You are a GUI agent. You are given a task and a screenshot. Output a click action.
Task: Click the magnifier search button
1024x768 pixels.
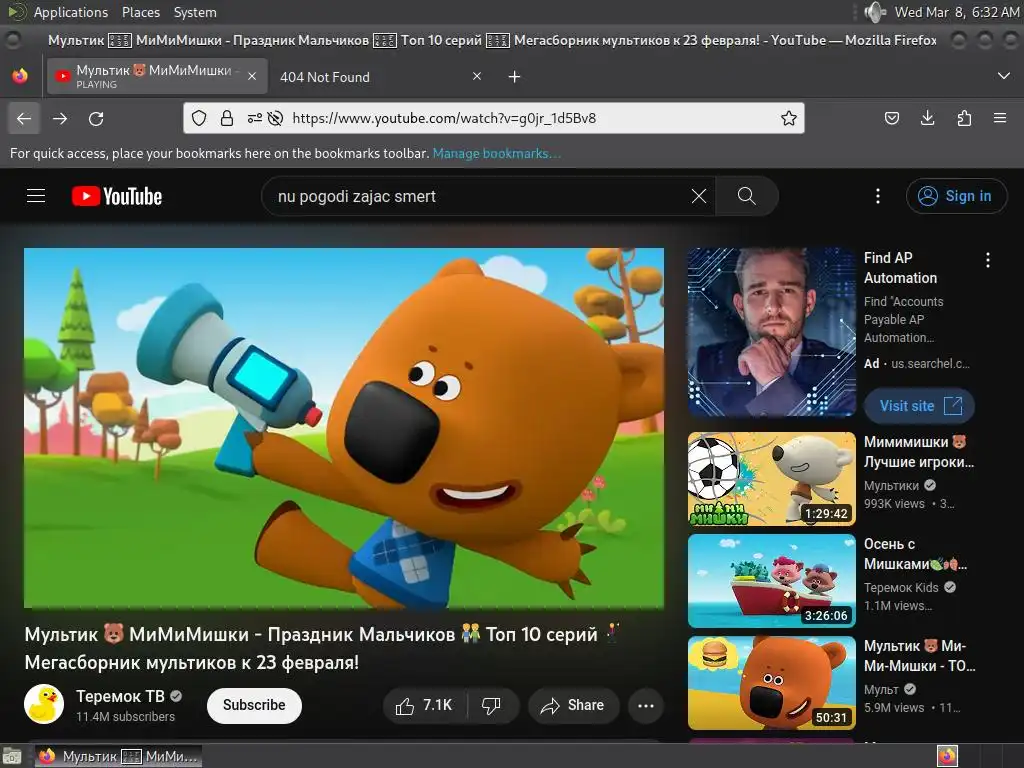[x=746, y=196]
